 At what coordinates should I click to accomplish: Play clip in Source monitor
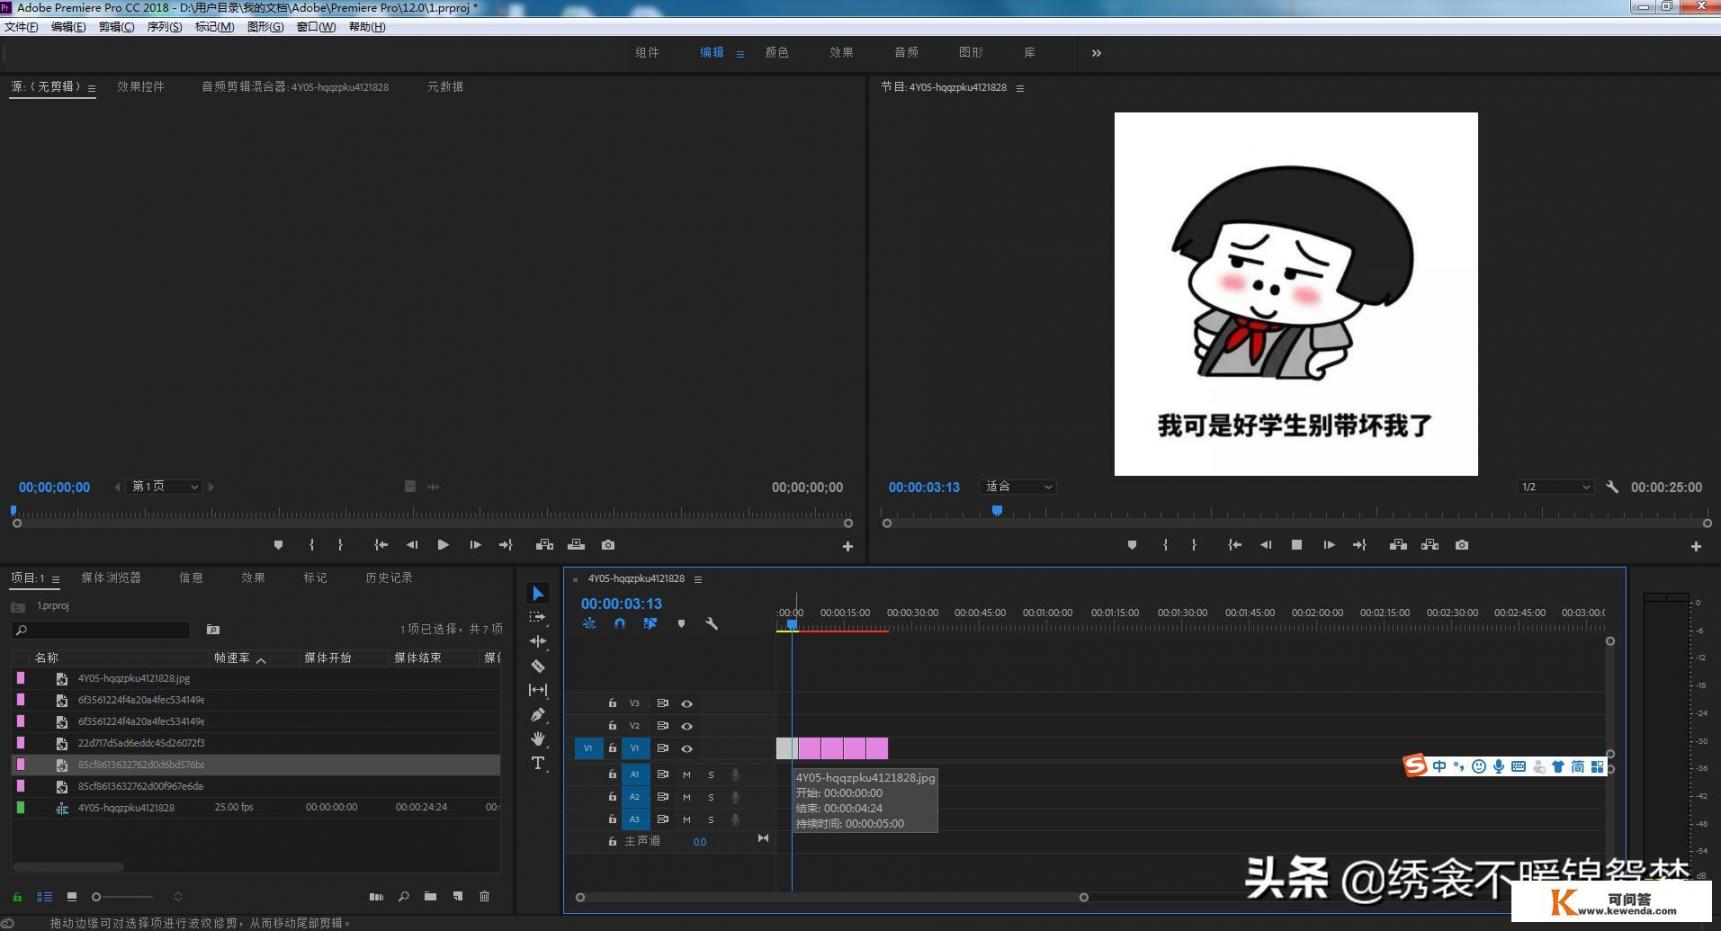443,545
